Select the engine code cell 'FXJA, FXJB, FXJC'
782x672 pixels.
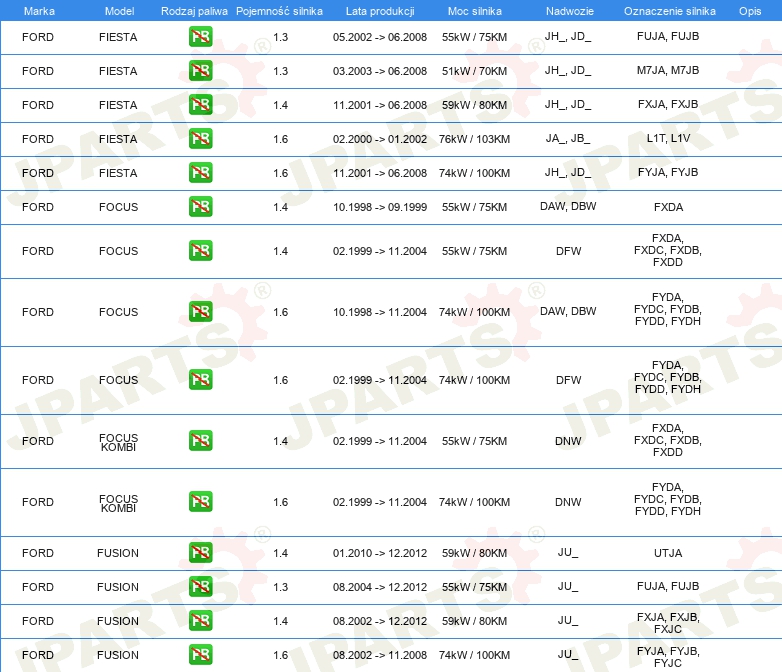coord(668,623)
